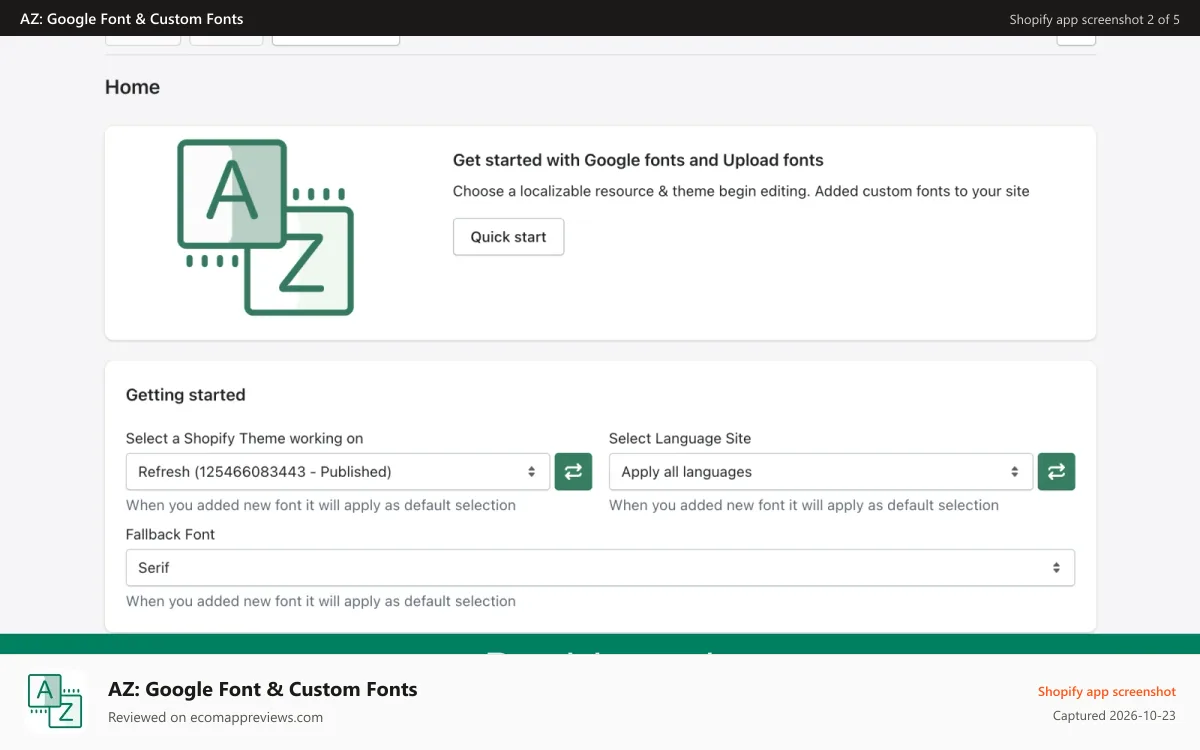
Task: Click the small AZ app icon in the footer
Action: tap(55, 701)
